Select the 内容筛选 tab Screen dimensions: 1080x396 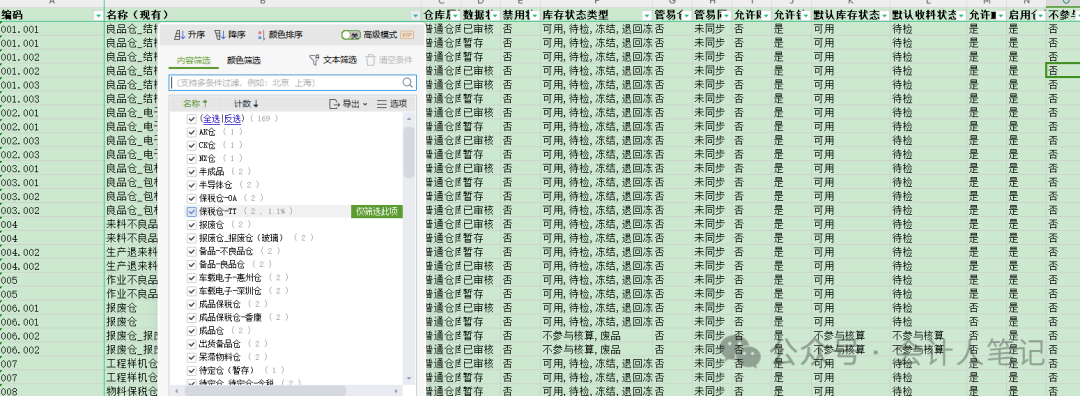(x=193, y=61)
